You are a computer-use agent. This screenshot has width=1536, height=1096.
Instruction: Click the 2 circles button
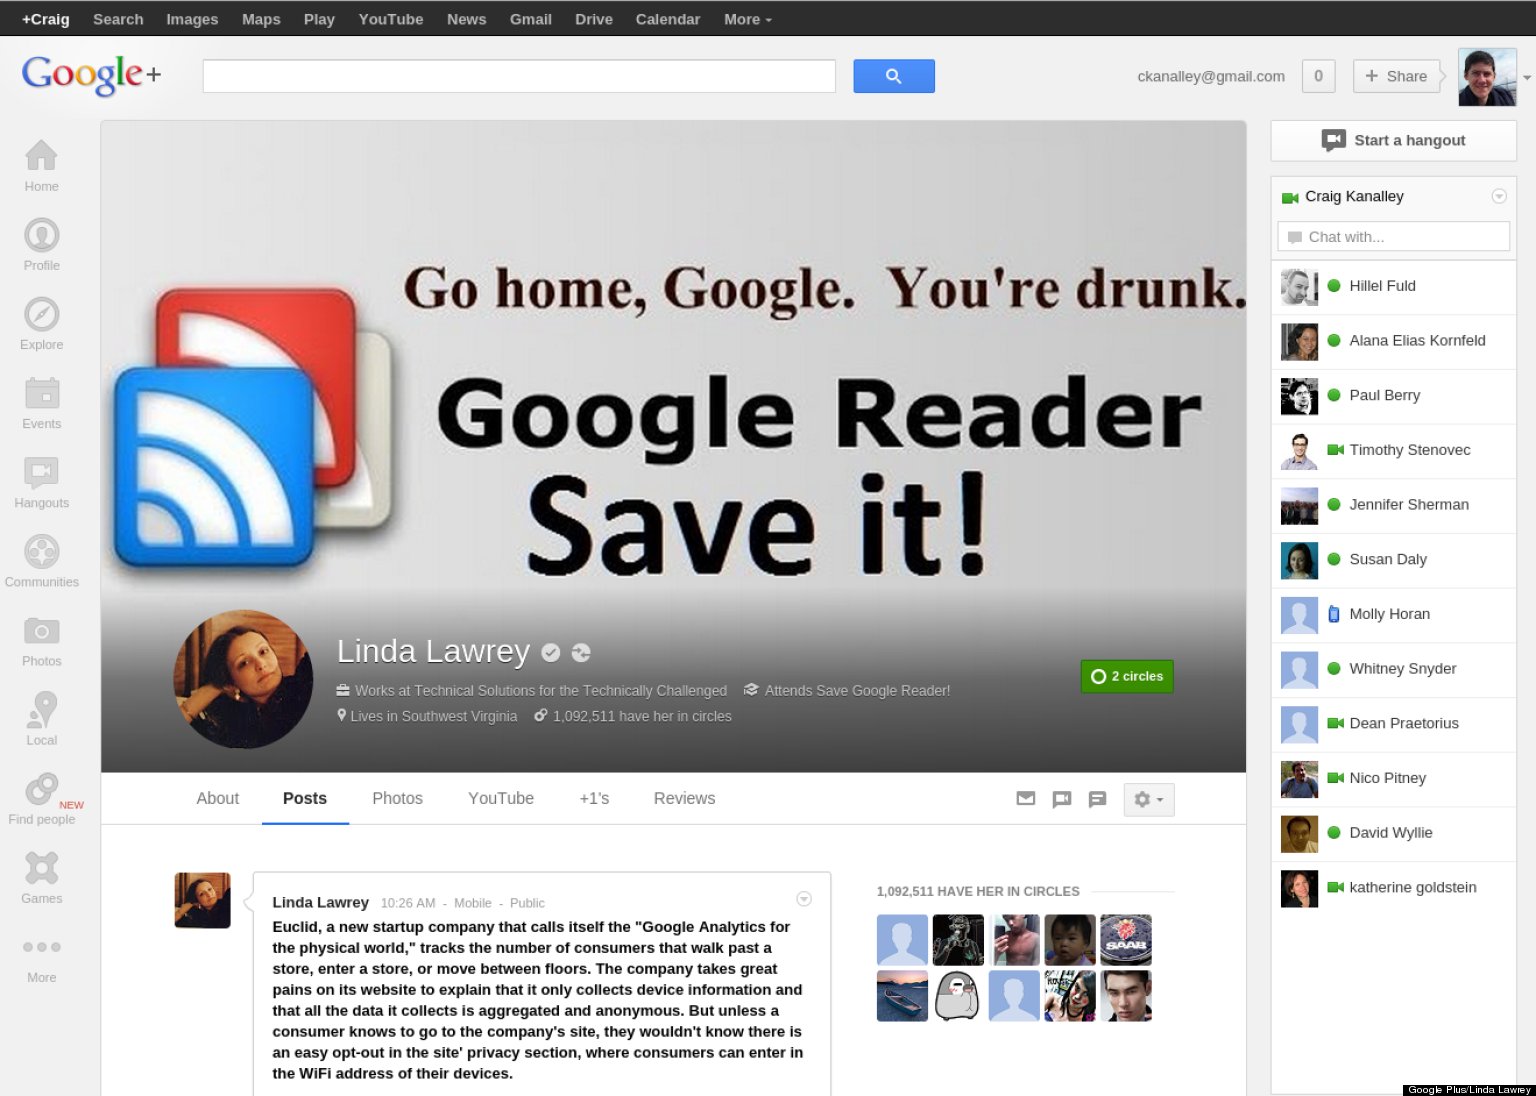click(1126, 676)
